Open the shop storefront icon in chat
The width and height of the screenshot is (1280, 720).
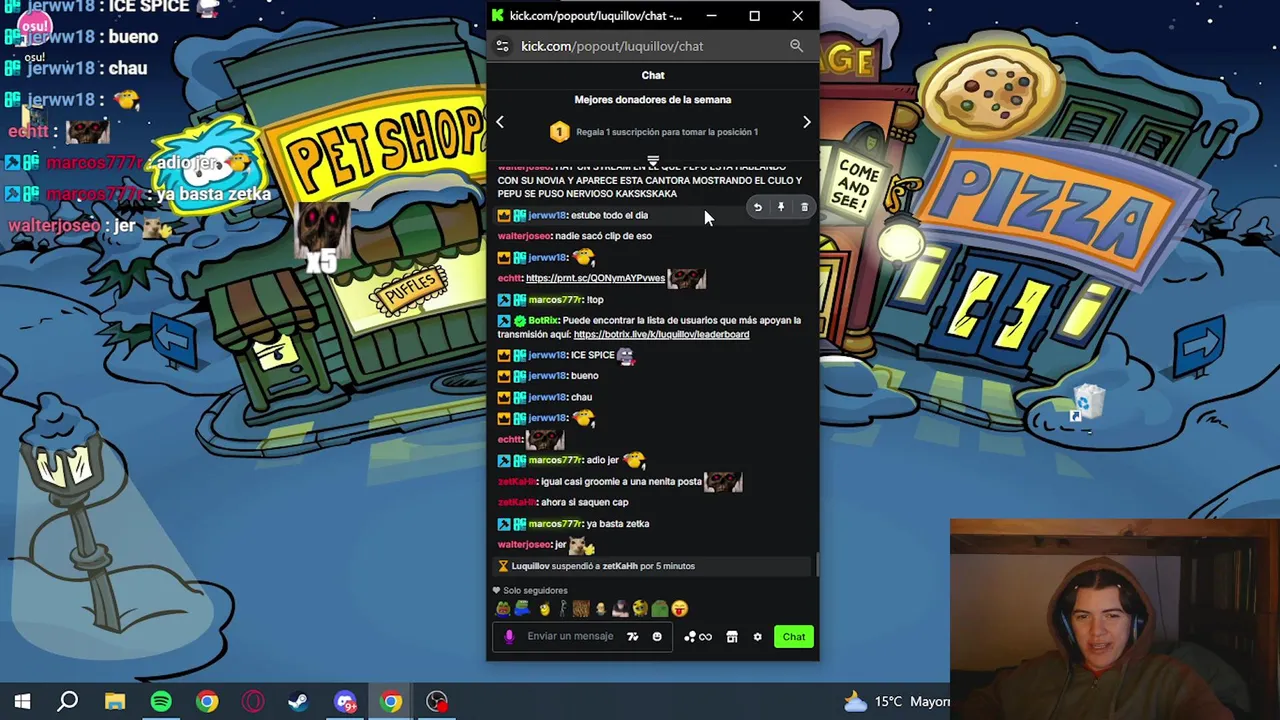point(732,637)
